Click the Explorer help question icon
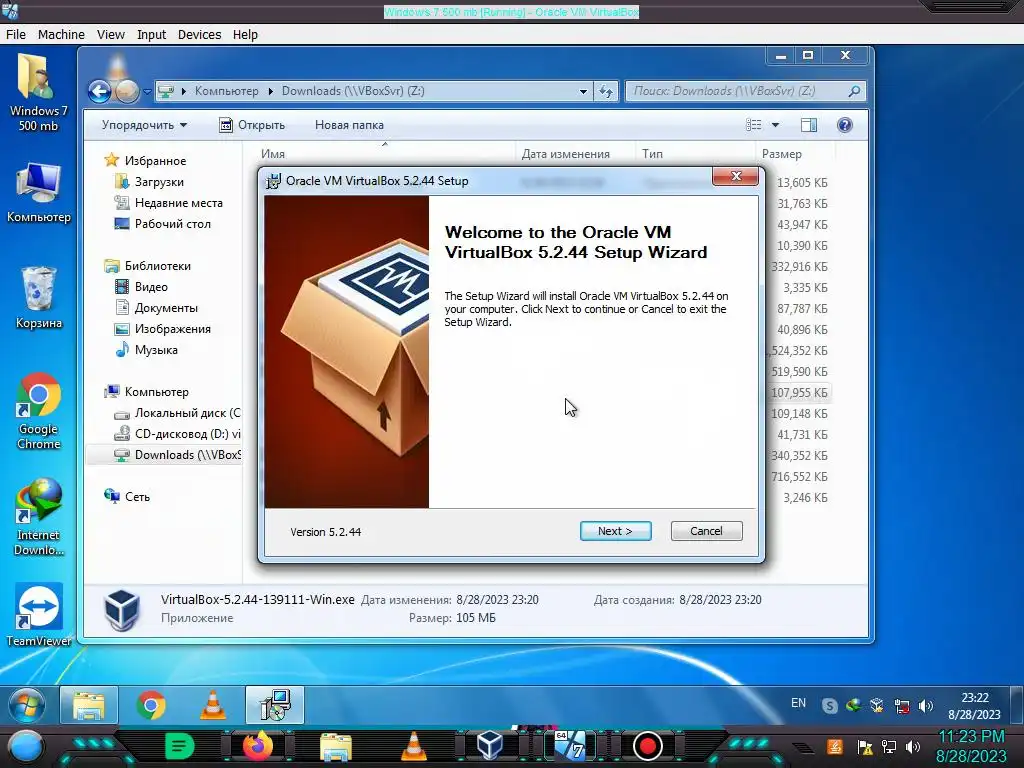Screen dimensions: 1024x768 844,125
